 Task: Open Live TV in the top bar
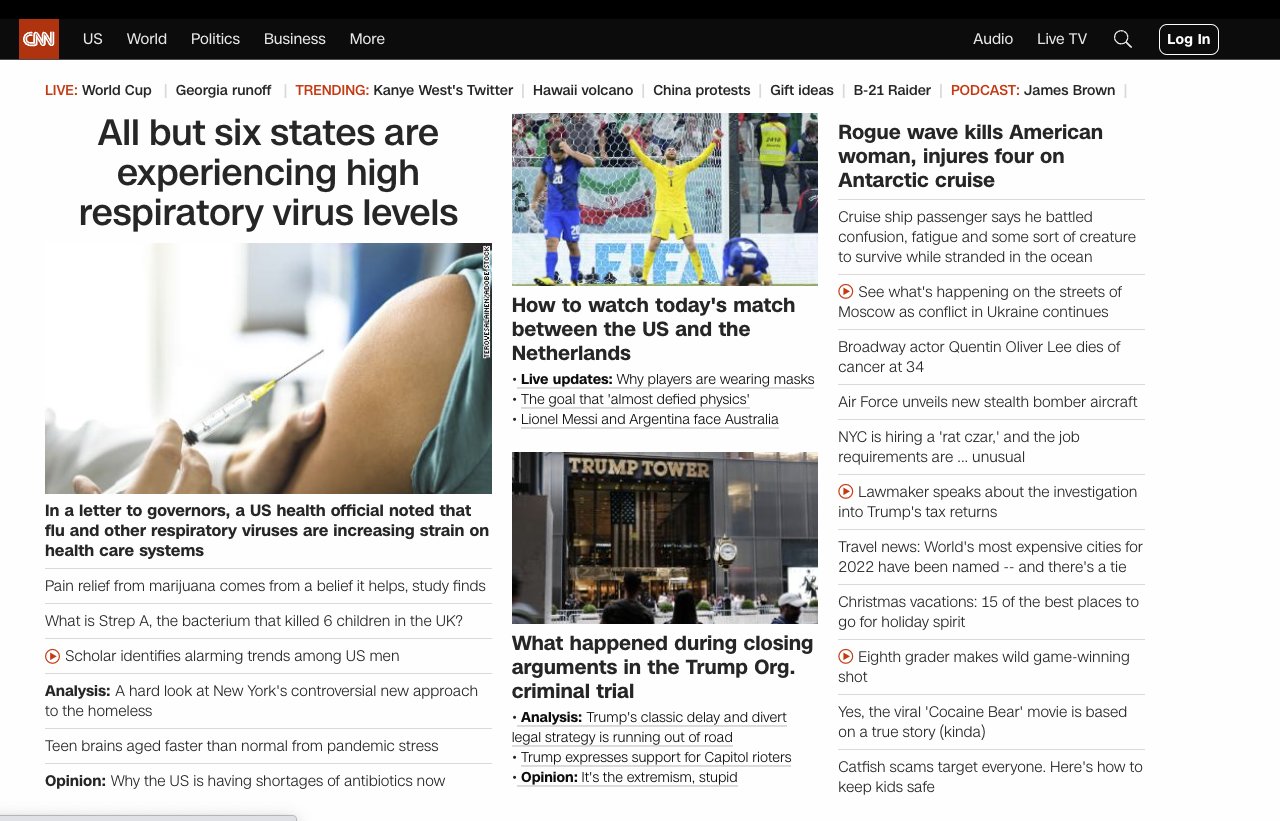pos(1062,39)
